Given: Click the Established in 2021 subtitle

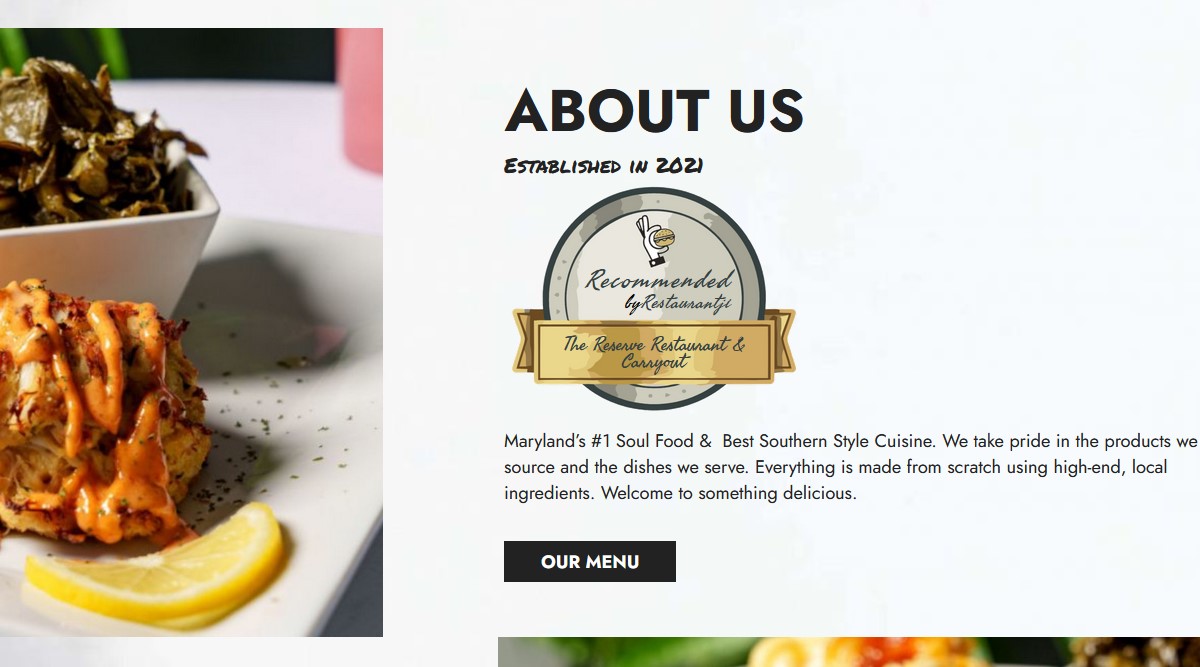Looking at the screenshot, I should [x=603, y=166].
